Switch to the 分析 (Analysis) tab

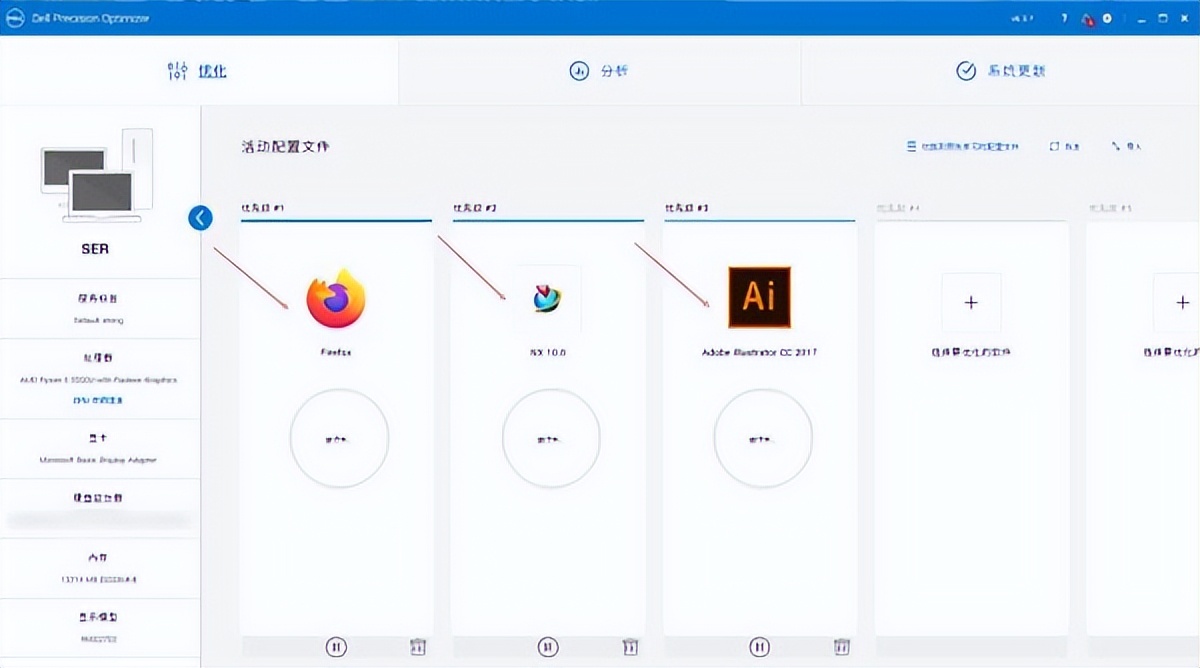click(599, 71)
